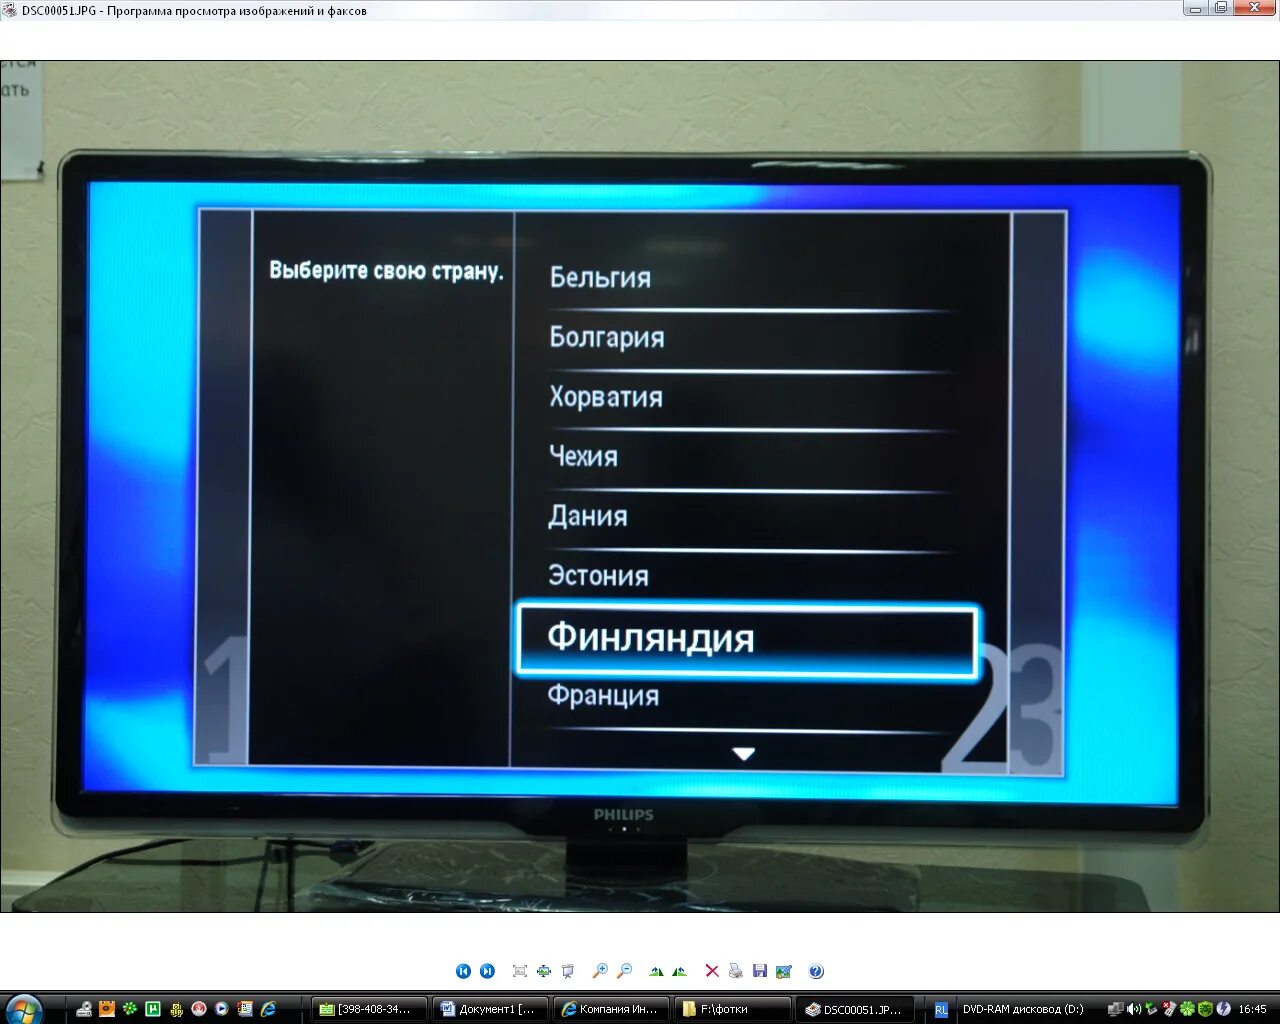Click the Выберите свою страну prompt text
The height and width of the screenshot is (1024, 1280).
click(386, 271)
